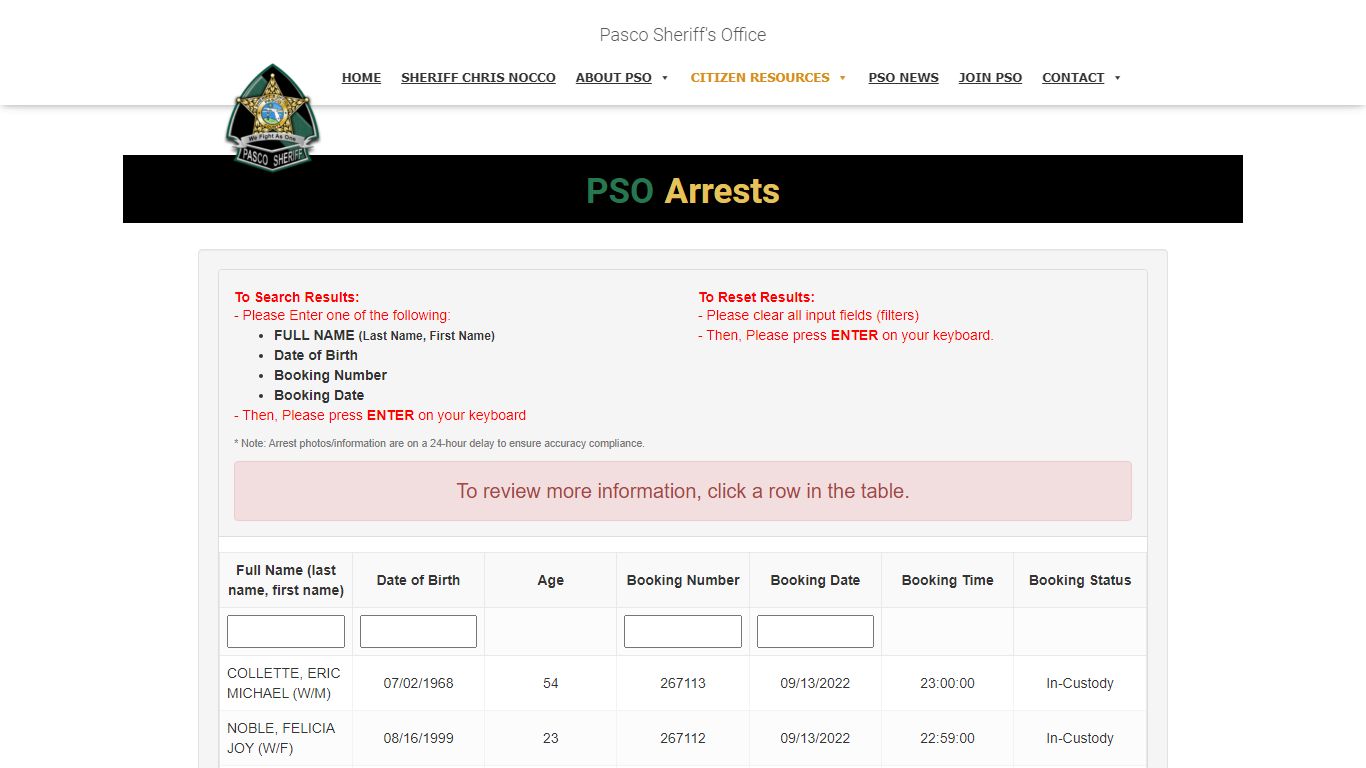
Task: Click the PSO Arrests heading
Action: tap(683, 190)
